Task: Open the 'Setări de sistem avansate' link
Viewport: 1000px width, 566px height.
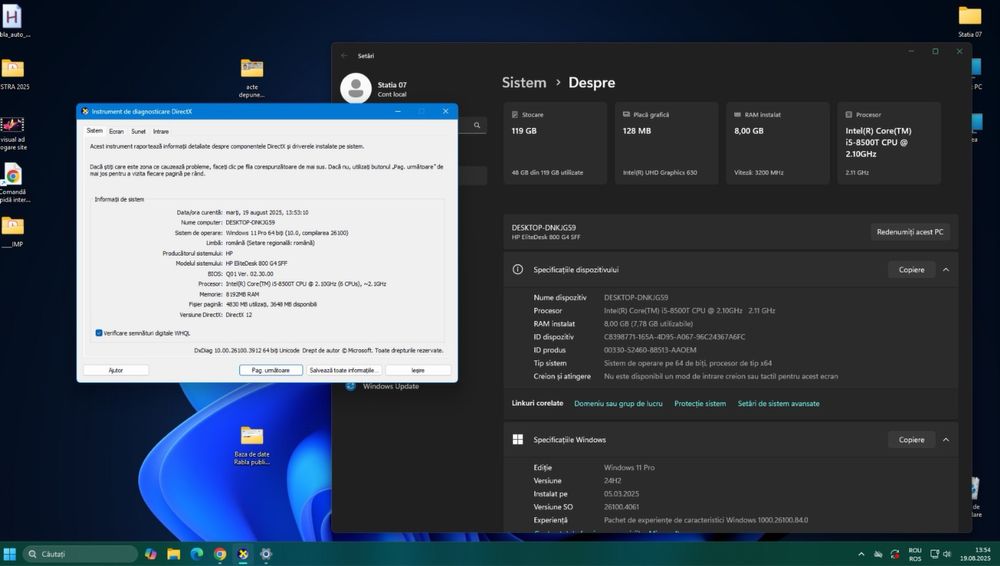Action: (x=778, y=404)
